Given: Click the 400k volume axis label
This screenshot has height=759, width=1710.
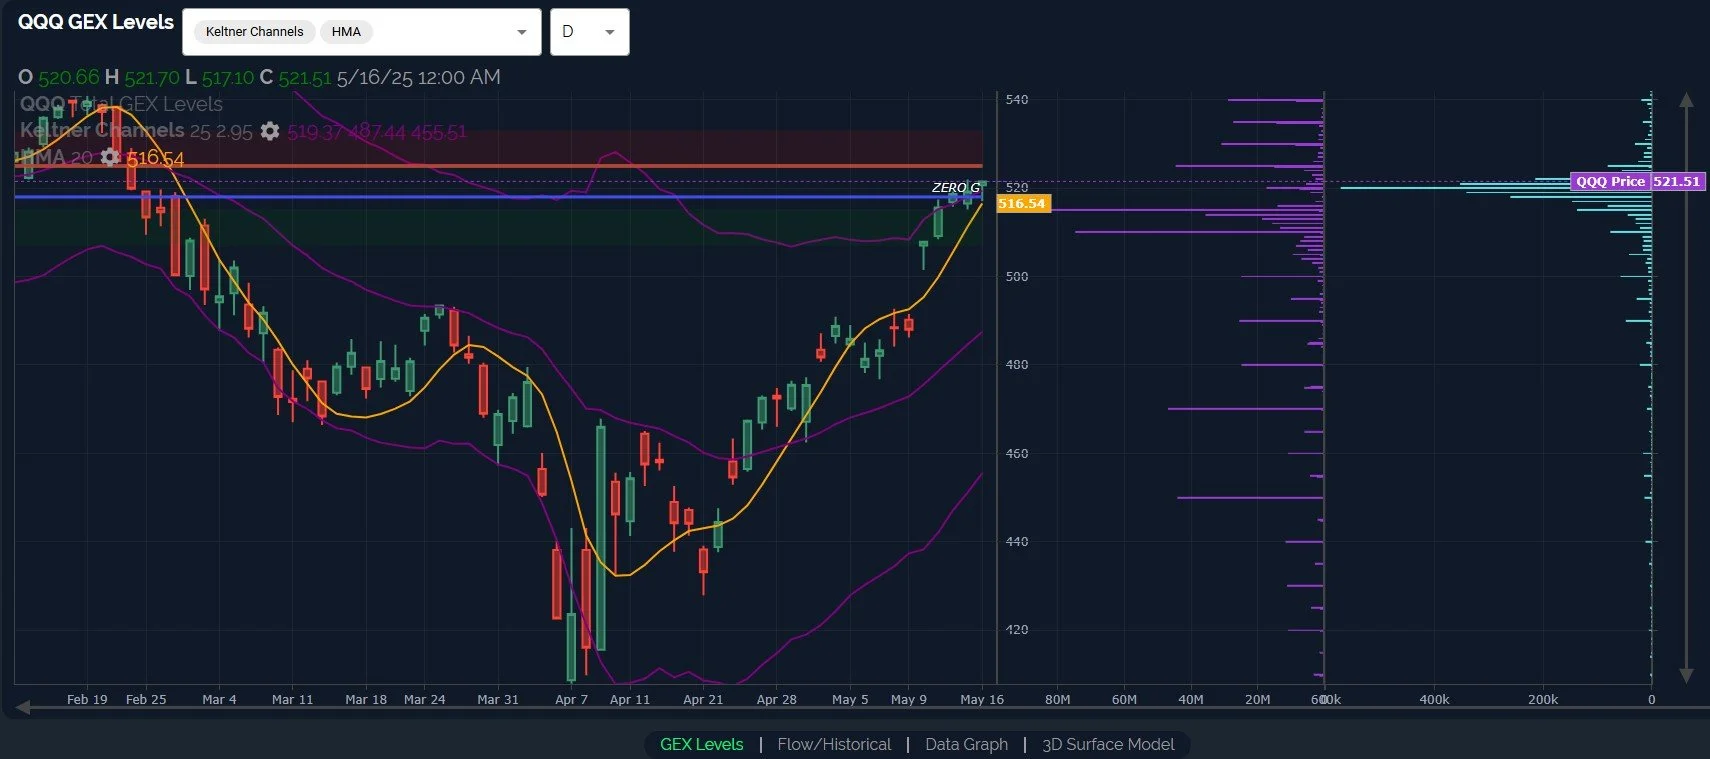Looking at the screenshot, I should [1435, 699].
